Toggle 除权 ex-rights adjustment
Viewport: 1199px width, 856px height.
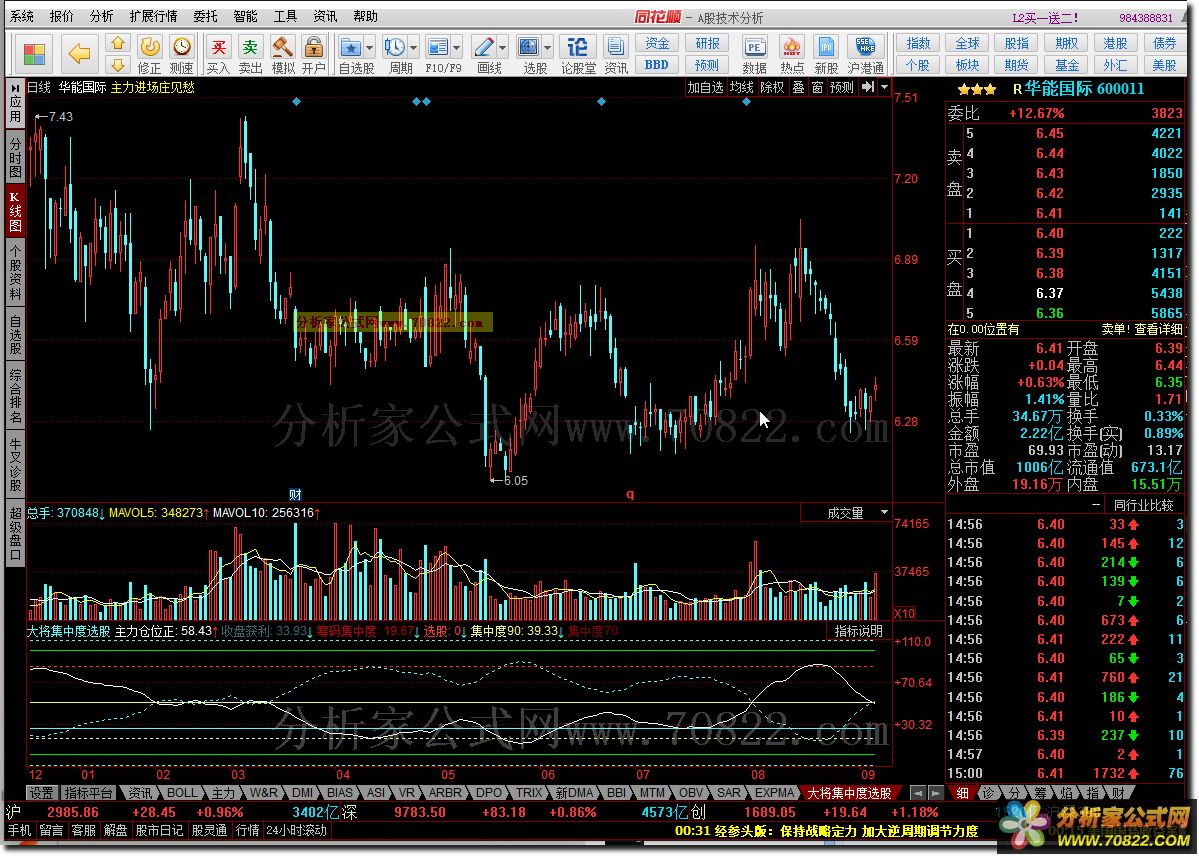(x=772, y=87)
